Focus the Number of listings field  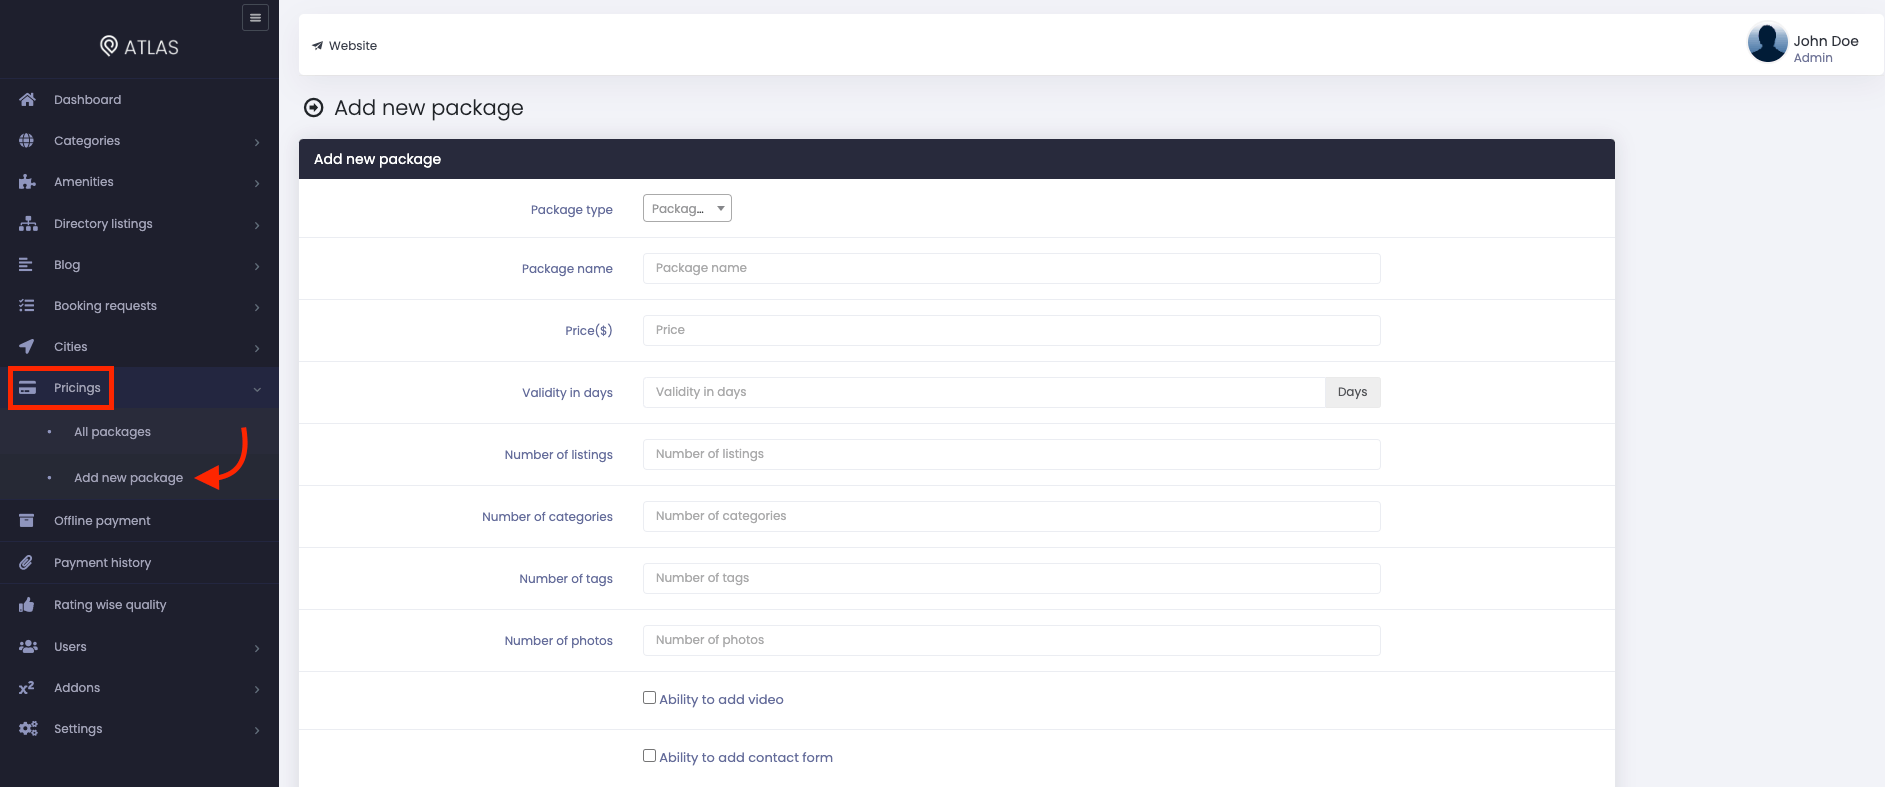point(1011,454)
